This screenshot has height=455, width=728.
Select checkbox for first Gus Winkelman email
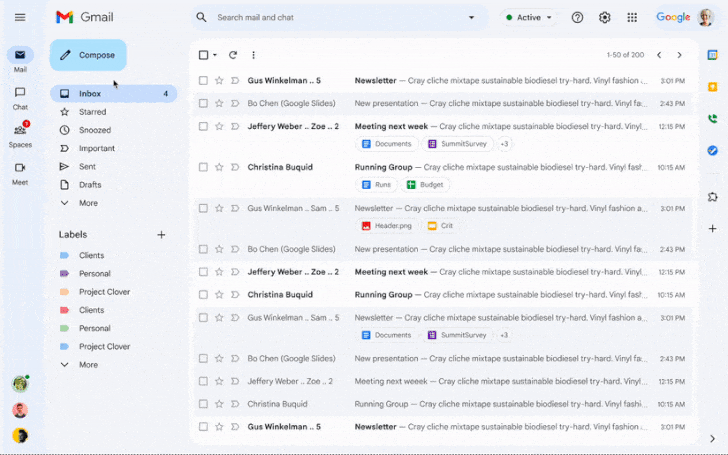[x=203, y=80]
